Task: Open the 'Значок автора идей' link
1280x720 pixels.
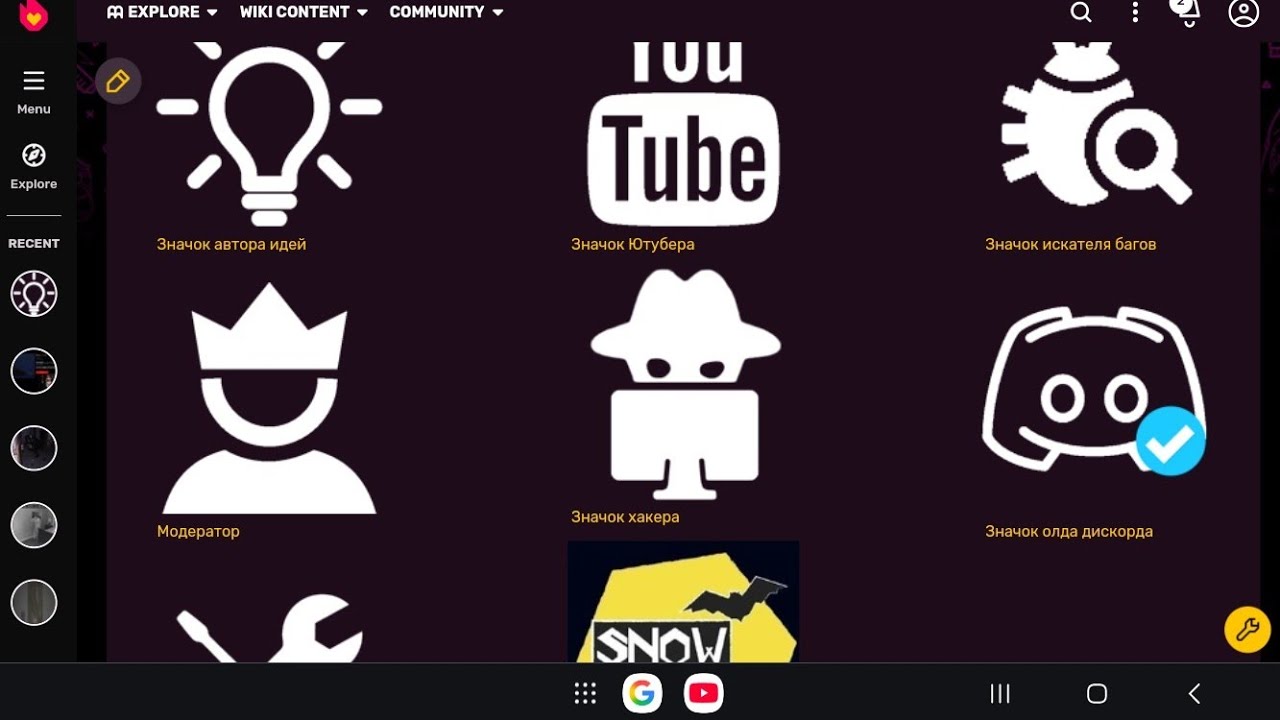Action: (x=231, y=244)
